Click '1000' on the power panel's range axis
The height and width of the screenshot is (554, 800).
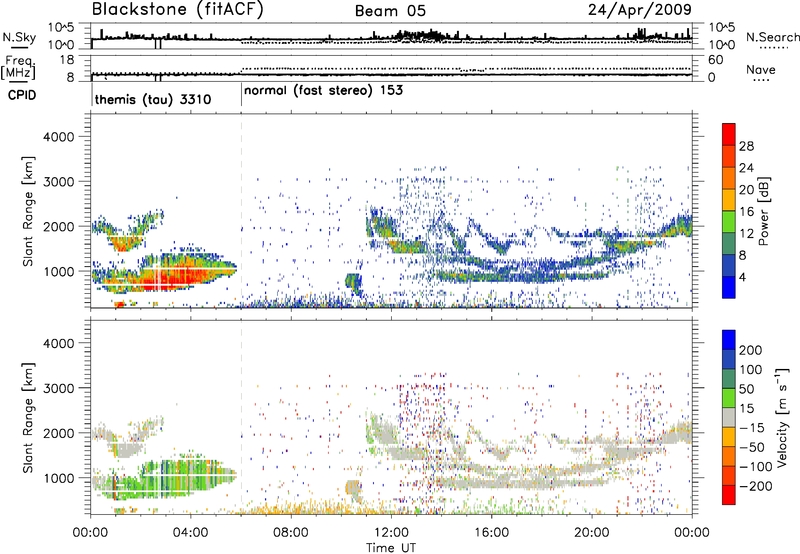pyautogui.click(x=59, y=271)
